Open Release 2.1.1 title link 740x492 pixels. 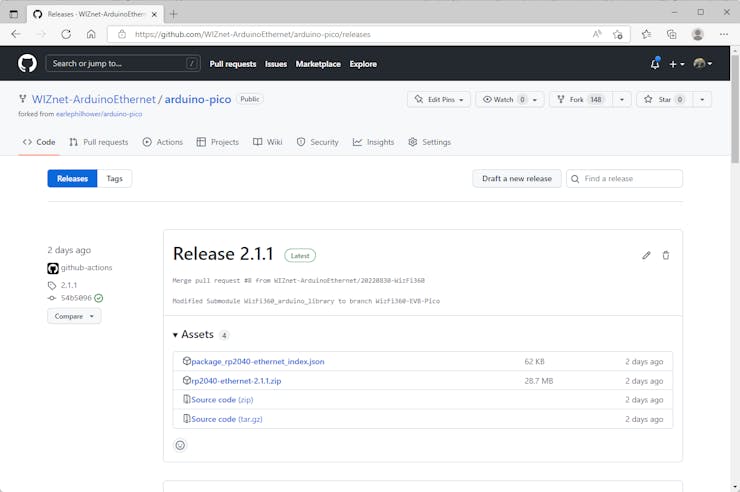(223, 254)
